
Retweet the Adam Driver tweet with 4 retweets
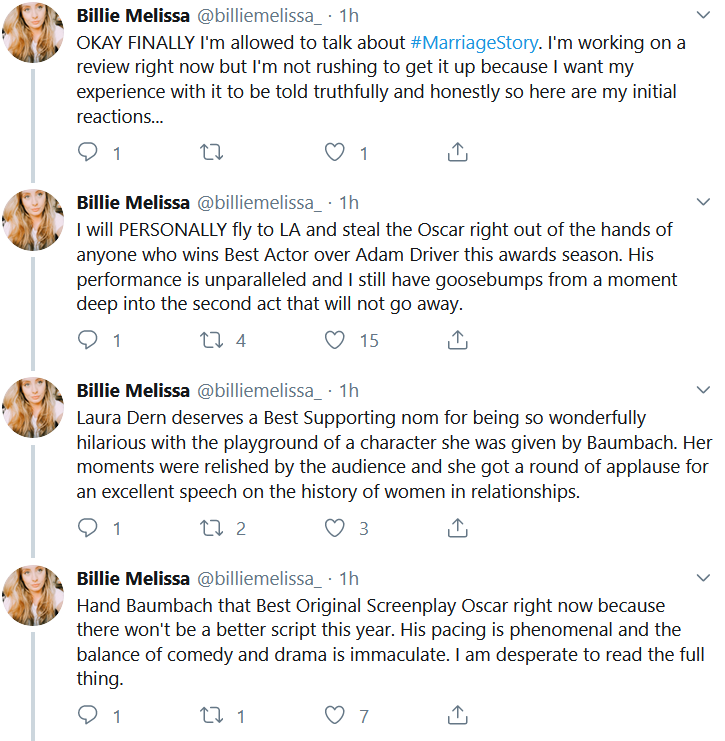(211, 340)
